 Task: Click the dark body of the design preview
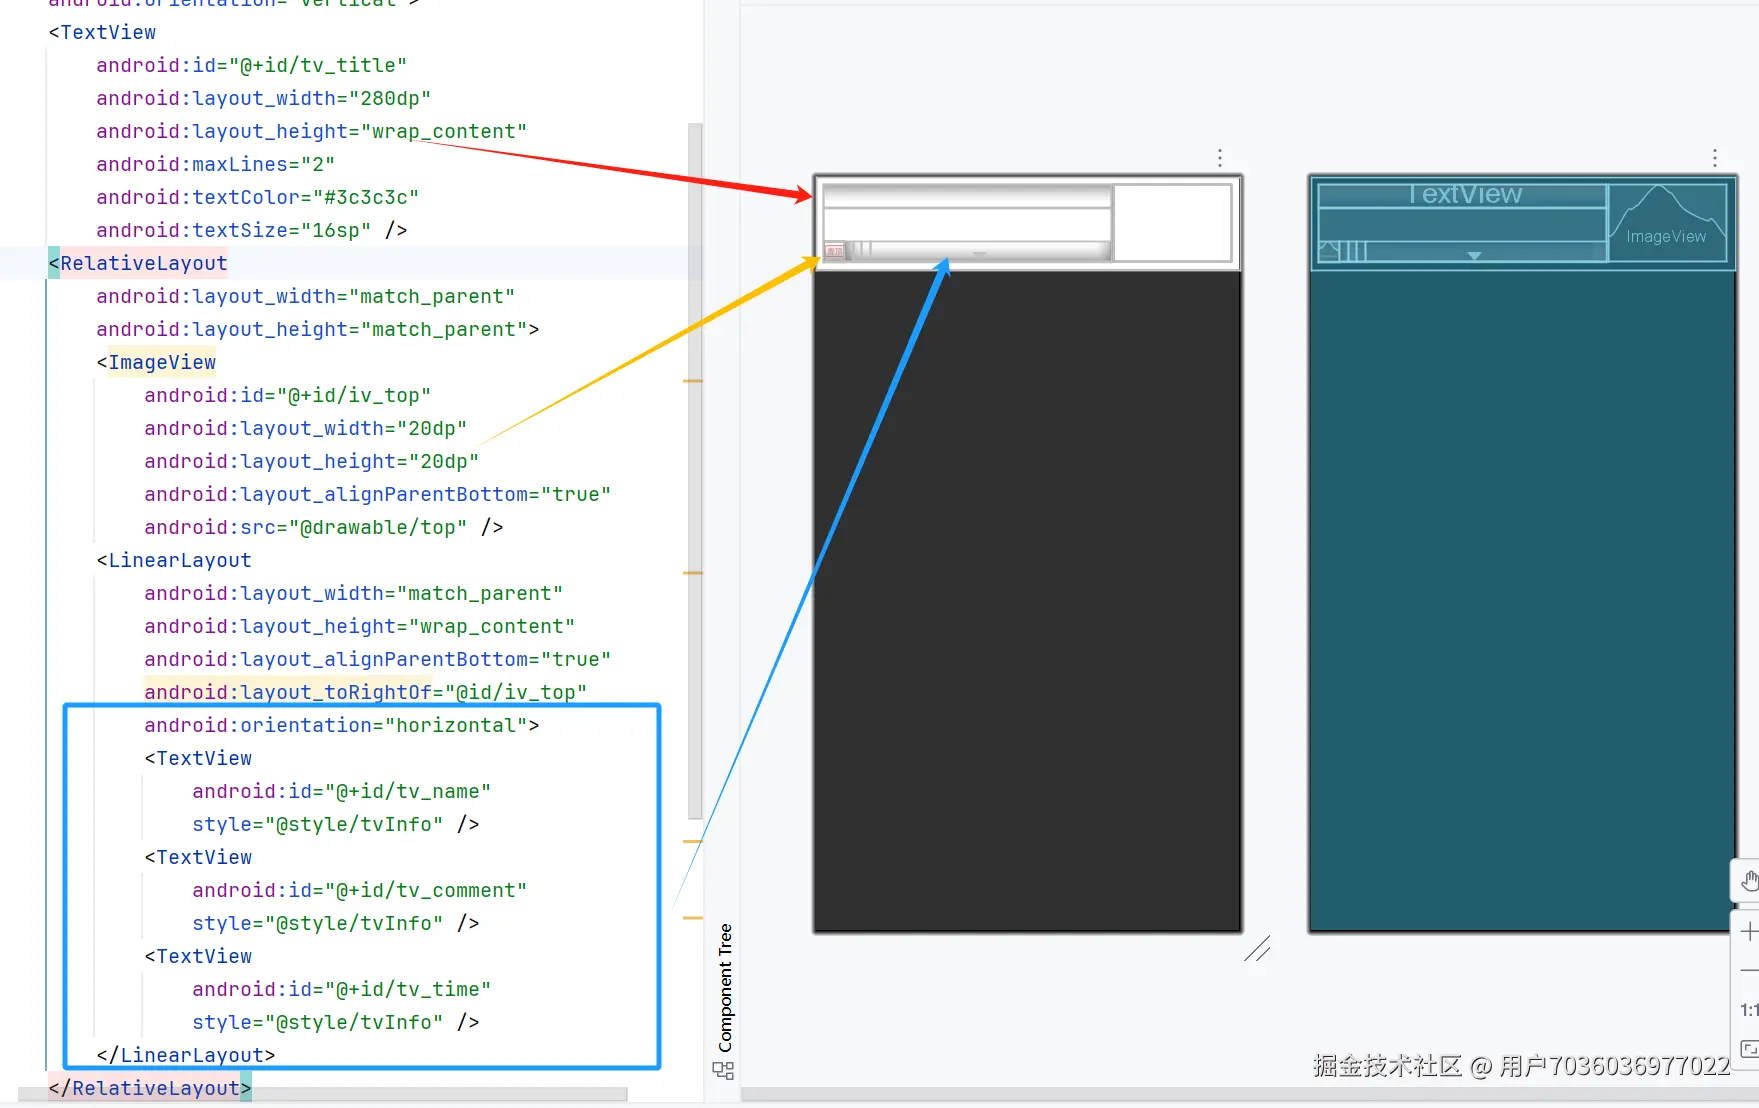(1027, 600)
